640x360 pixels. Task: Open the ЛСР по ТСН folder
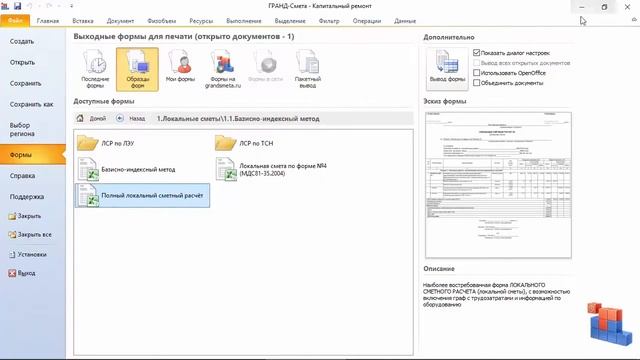tap(244, 143)
